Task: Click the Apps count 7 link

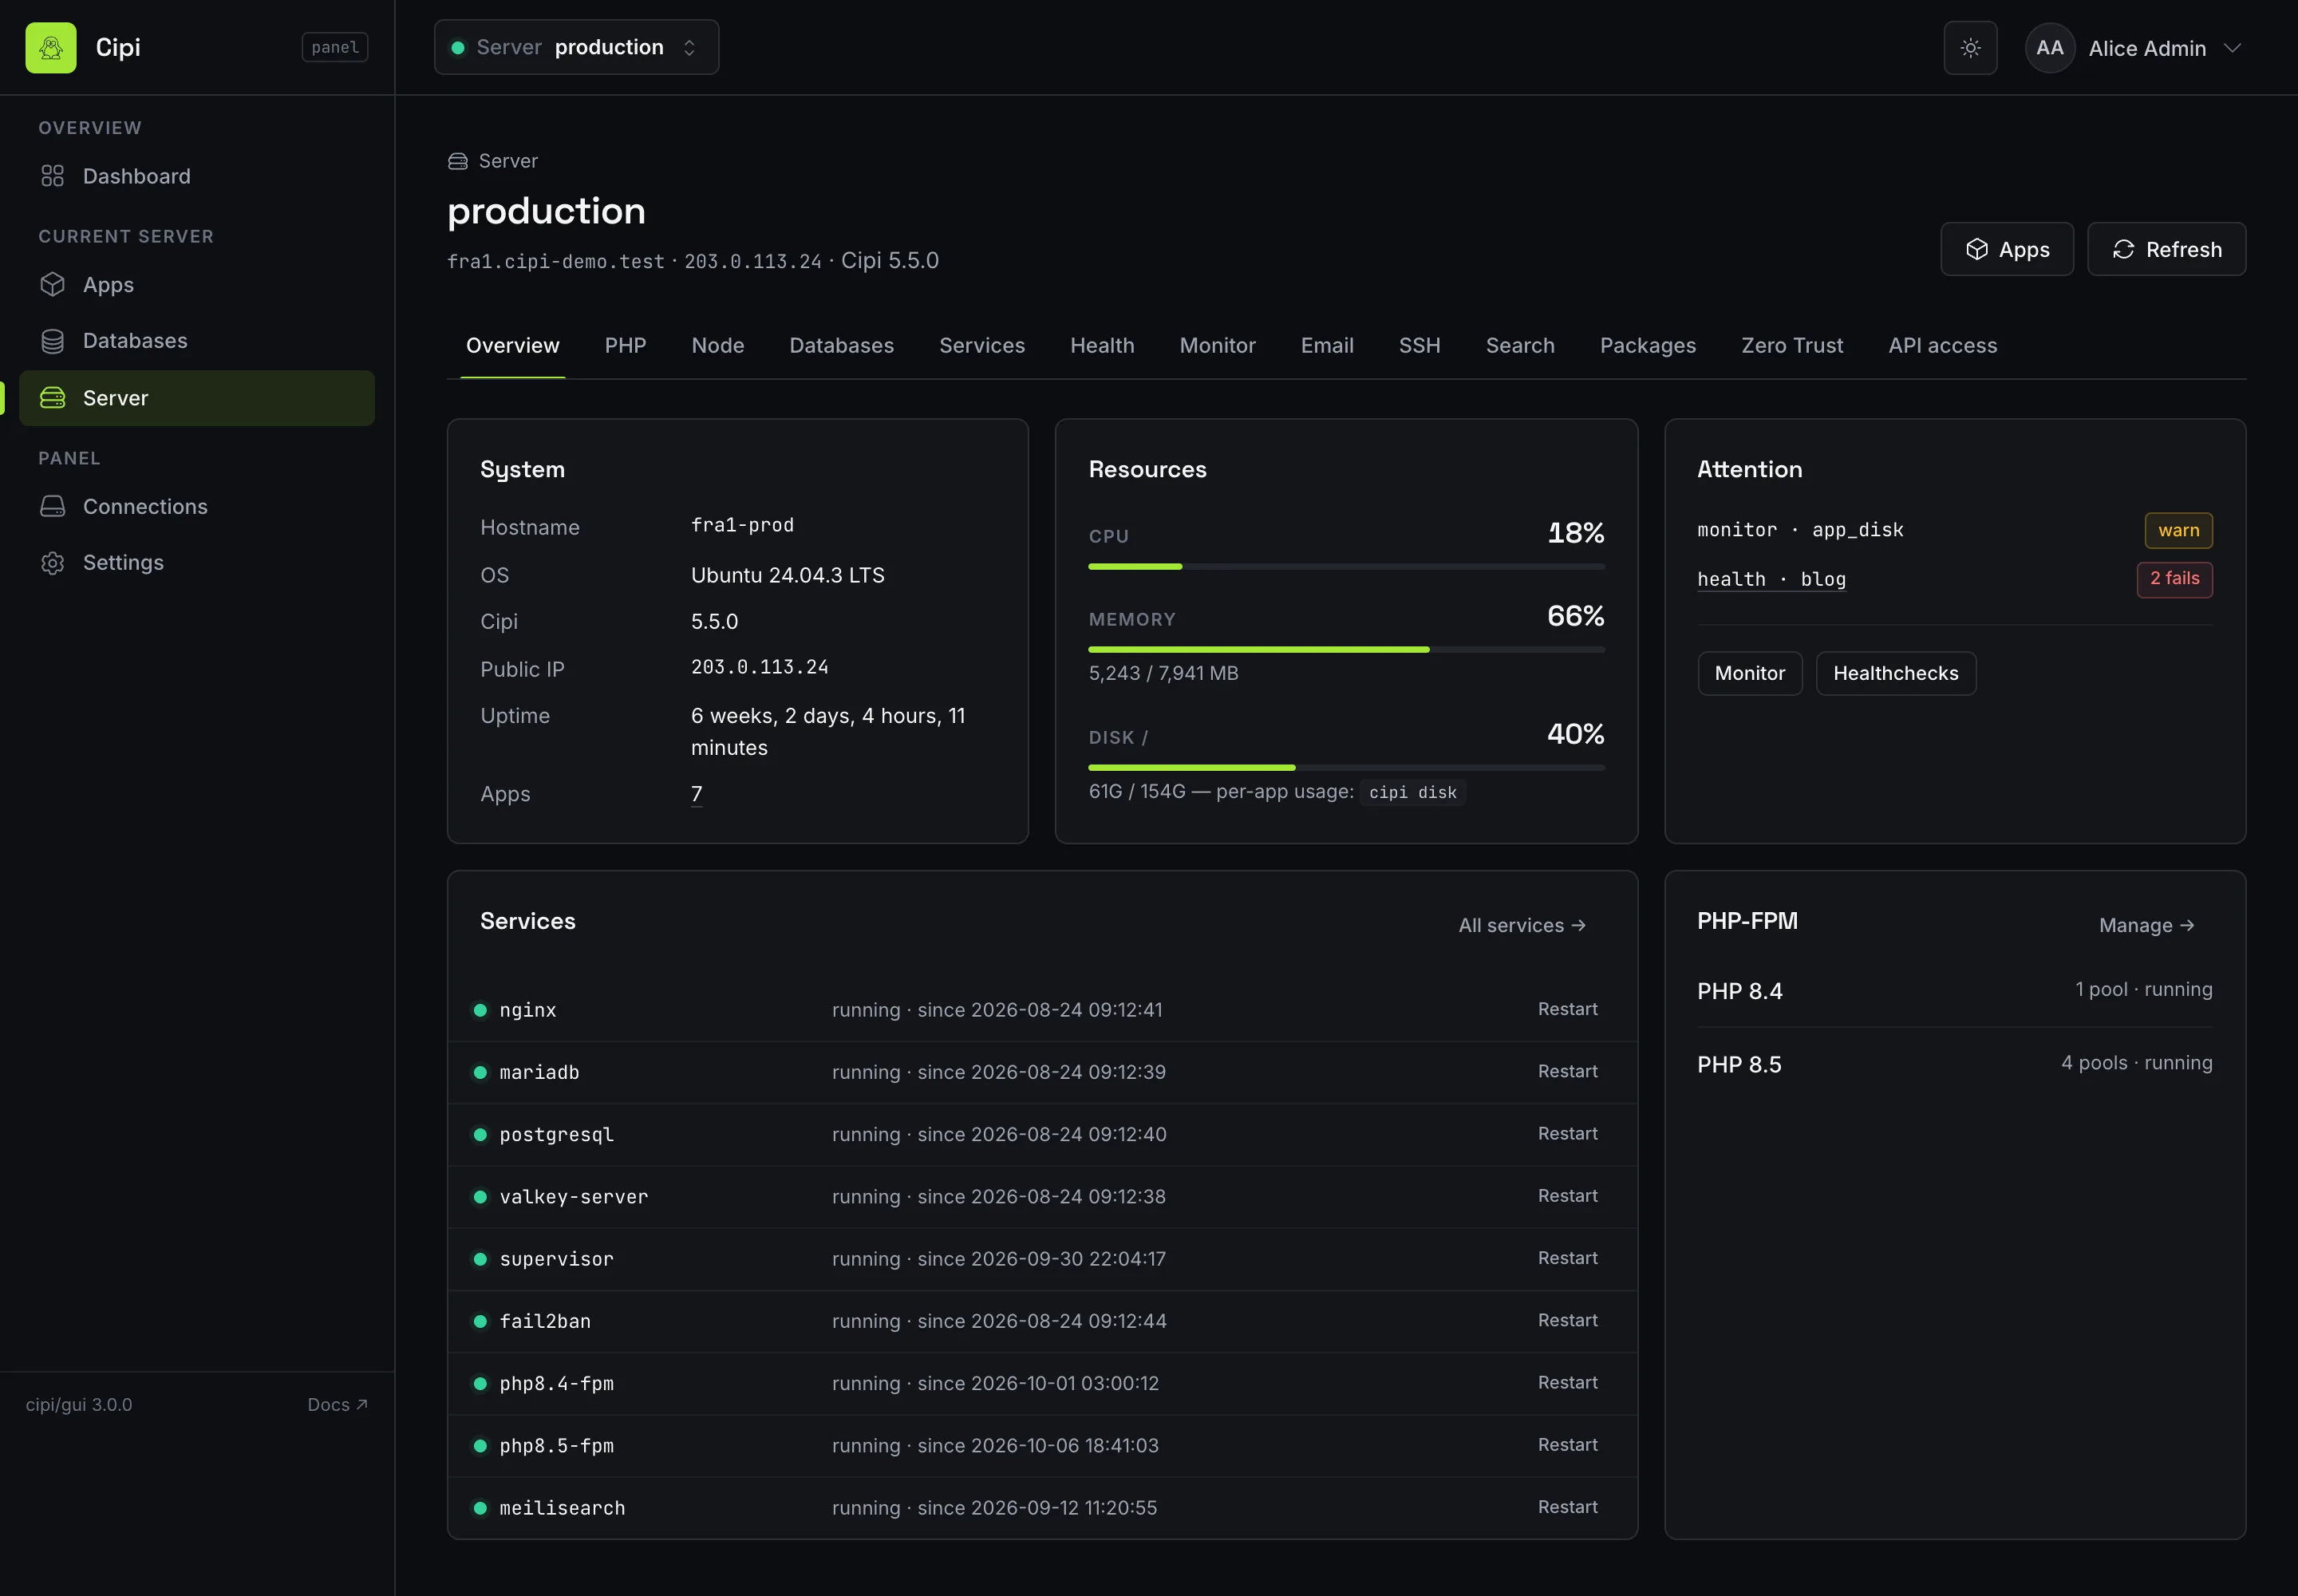Action: point(696,794)
